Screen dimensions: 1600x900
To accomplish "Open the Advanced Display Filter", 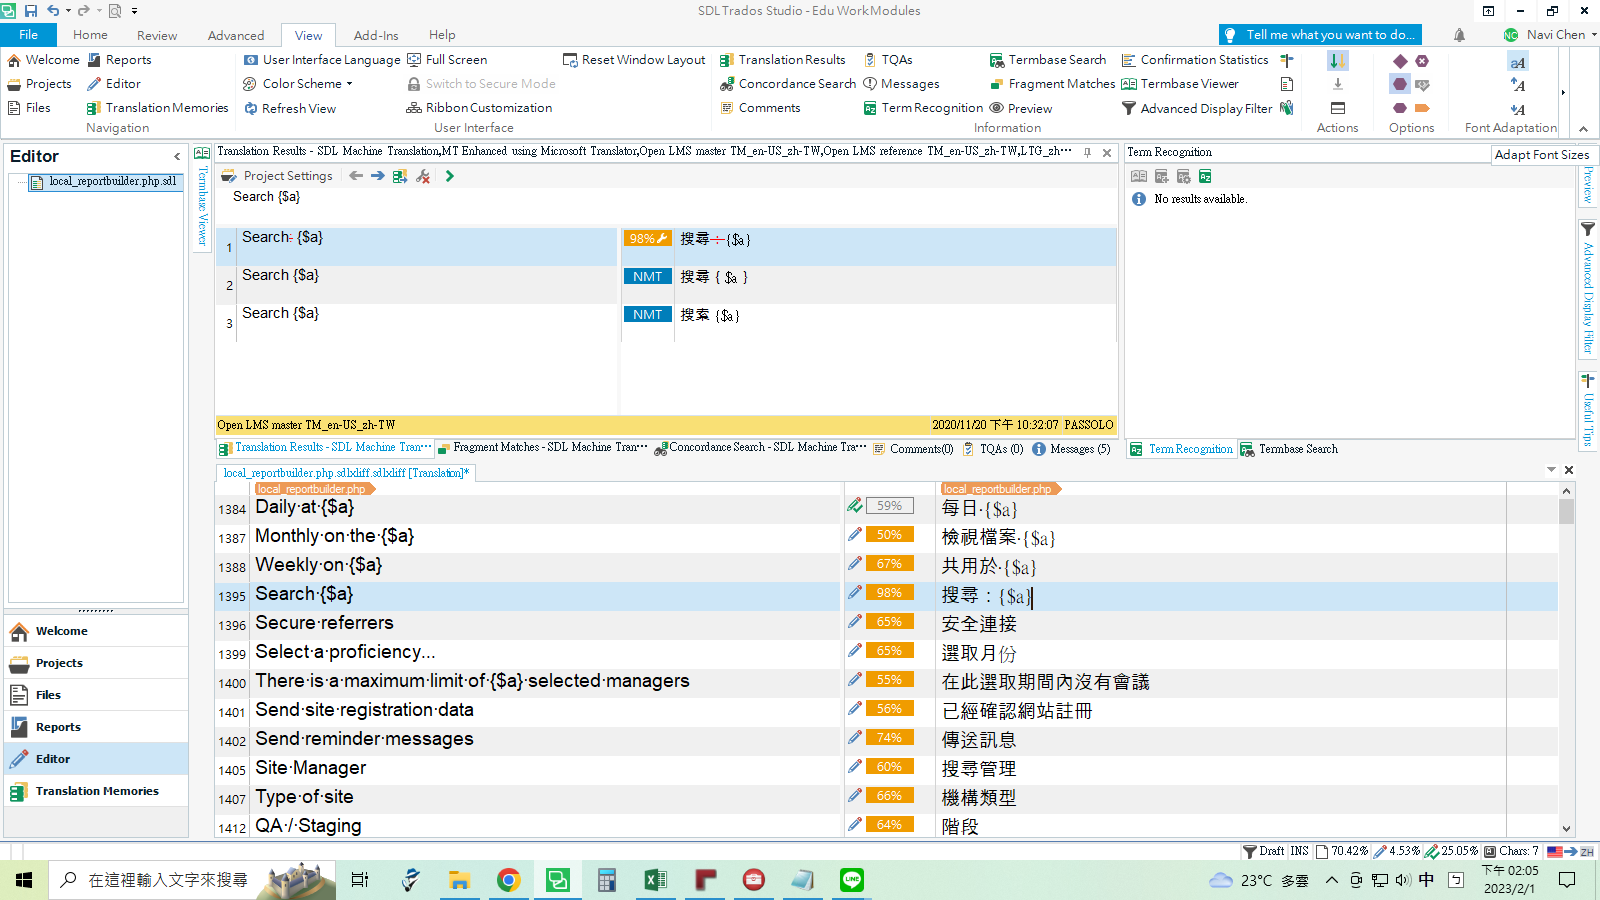I will (x=1196, y=108).
